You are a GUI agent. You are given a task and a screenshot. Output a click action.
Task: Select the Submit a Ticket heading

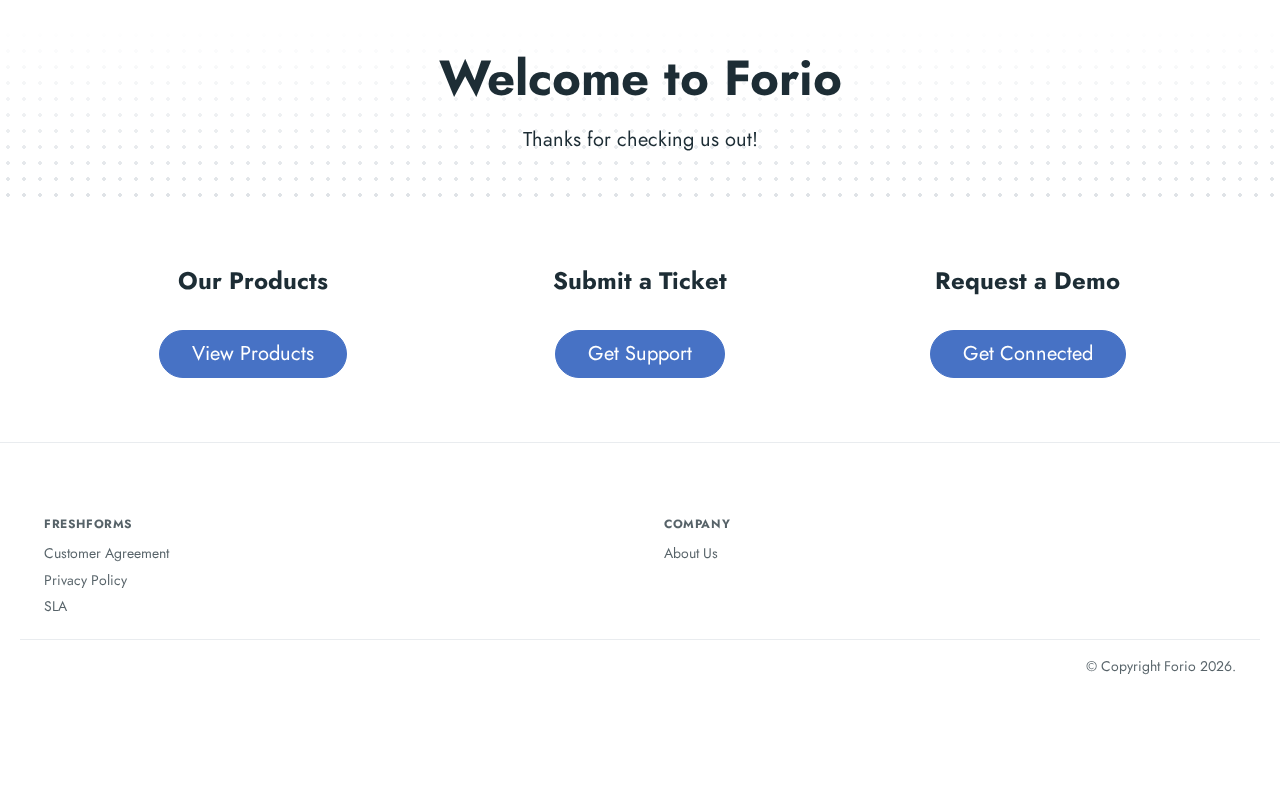[640, 281]
